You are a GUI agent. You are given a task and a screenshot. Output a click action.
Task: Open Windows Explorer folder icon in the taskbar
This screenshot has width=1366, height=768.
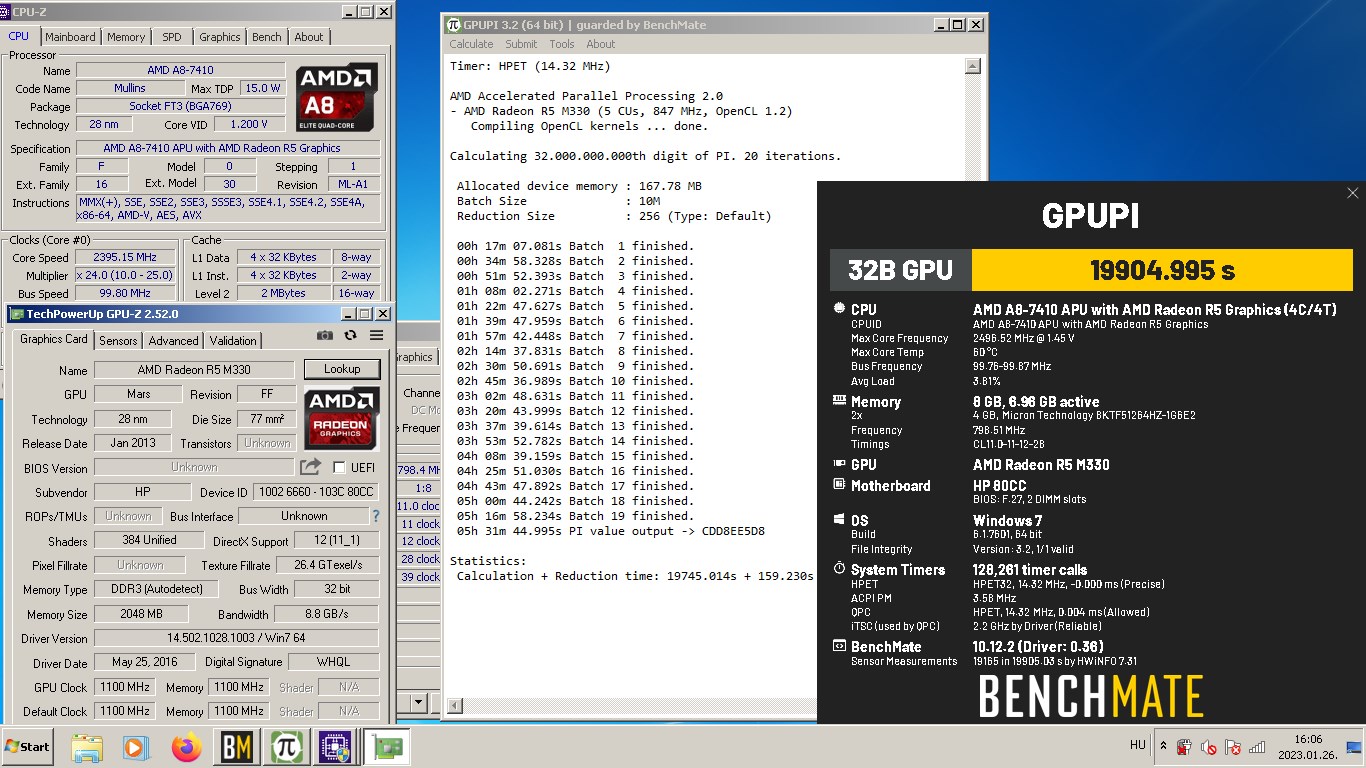(87, 747)
